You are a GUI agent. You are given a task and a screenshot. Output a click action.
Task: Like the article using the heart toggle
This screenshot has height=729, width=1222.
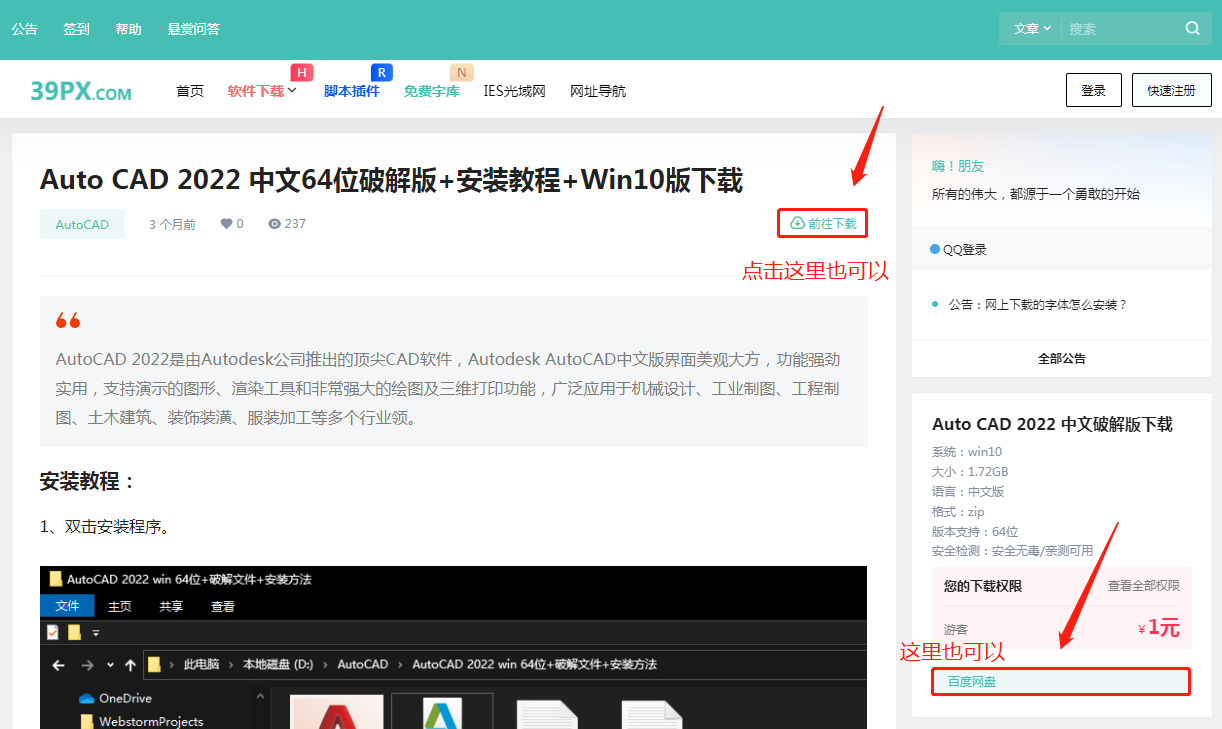tap(227, 223)
